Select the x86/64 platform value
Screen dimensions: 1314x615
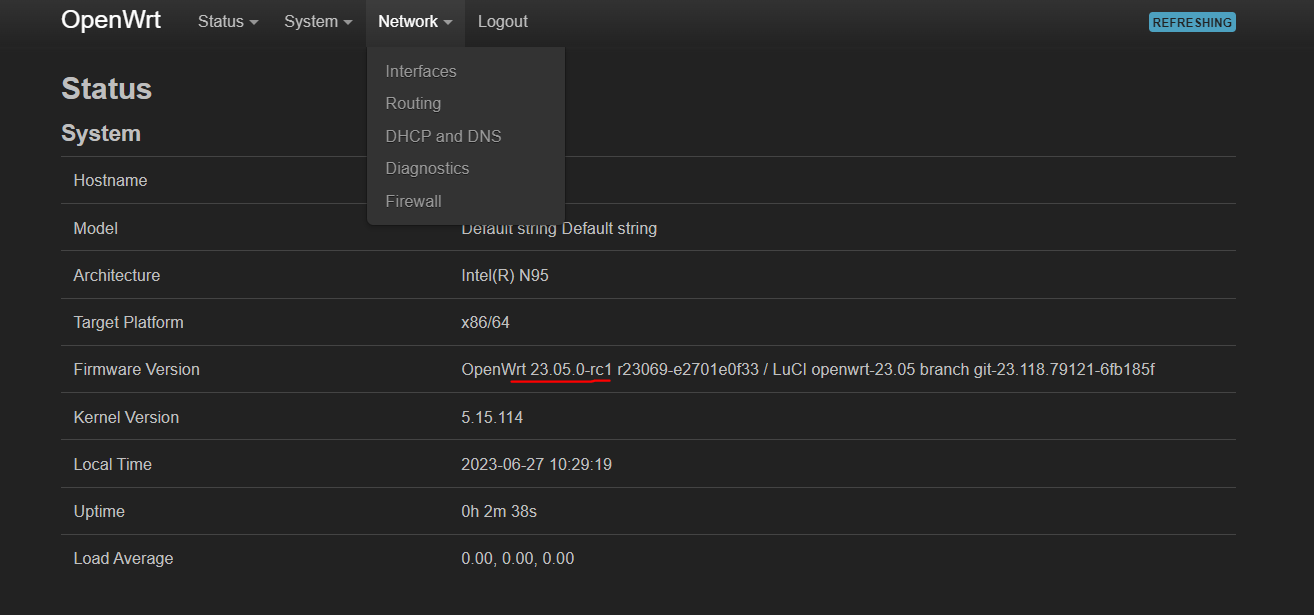coord(485,323)
